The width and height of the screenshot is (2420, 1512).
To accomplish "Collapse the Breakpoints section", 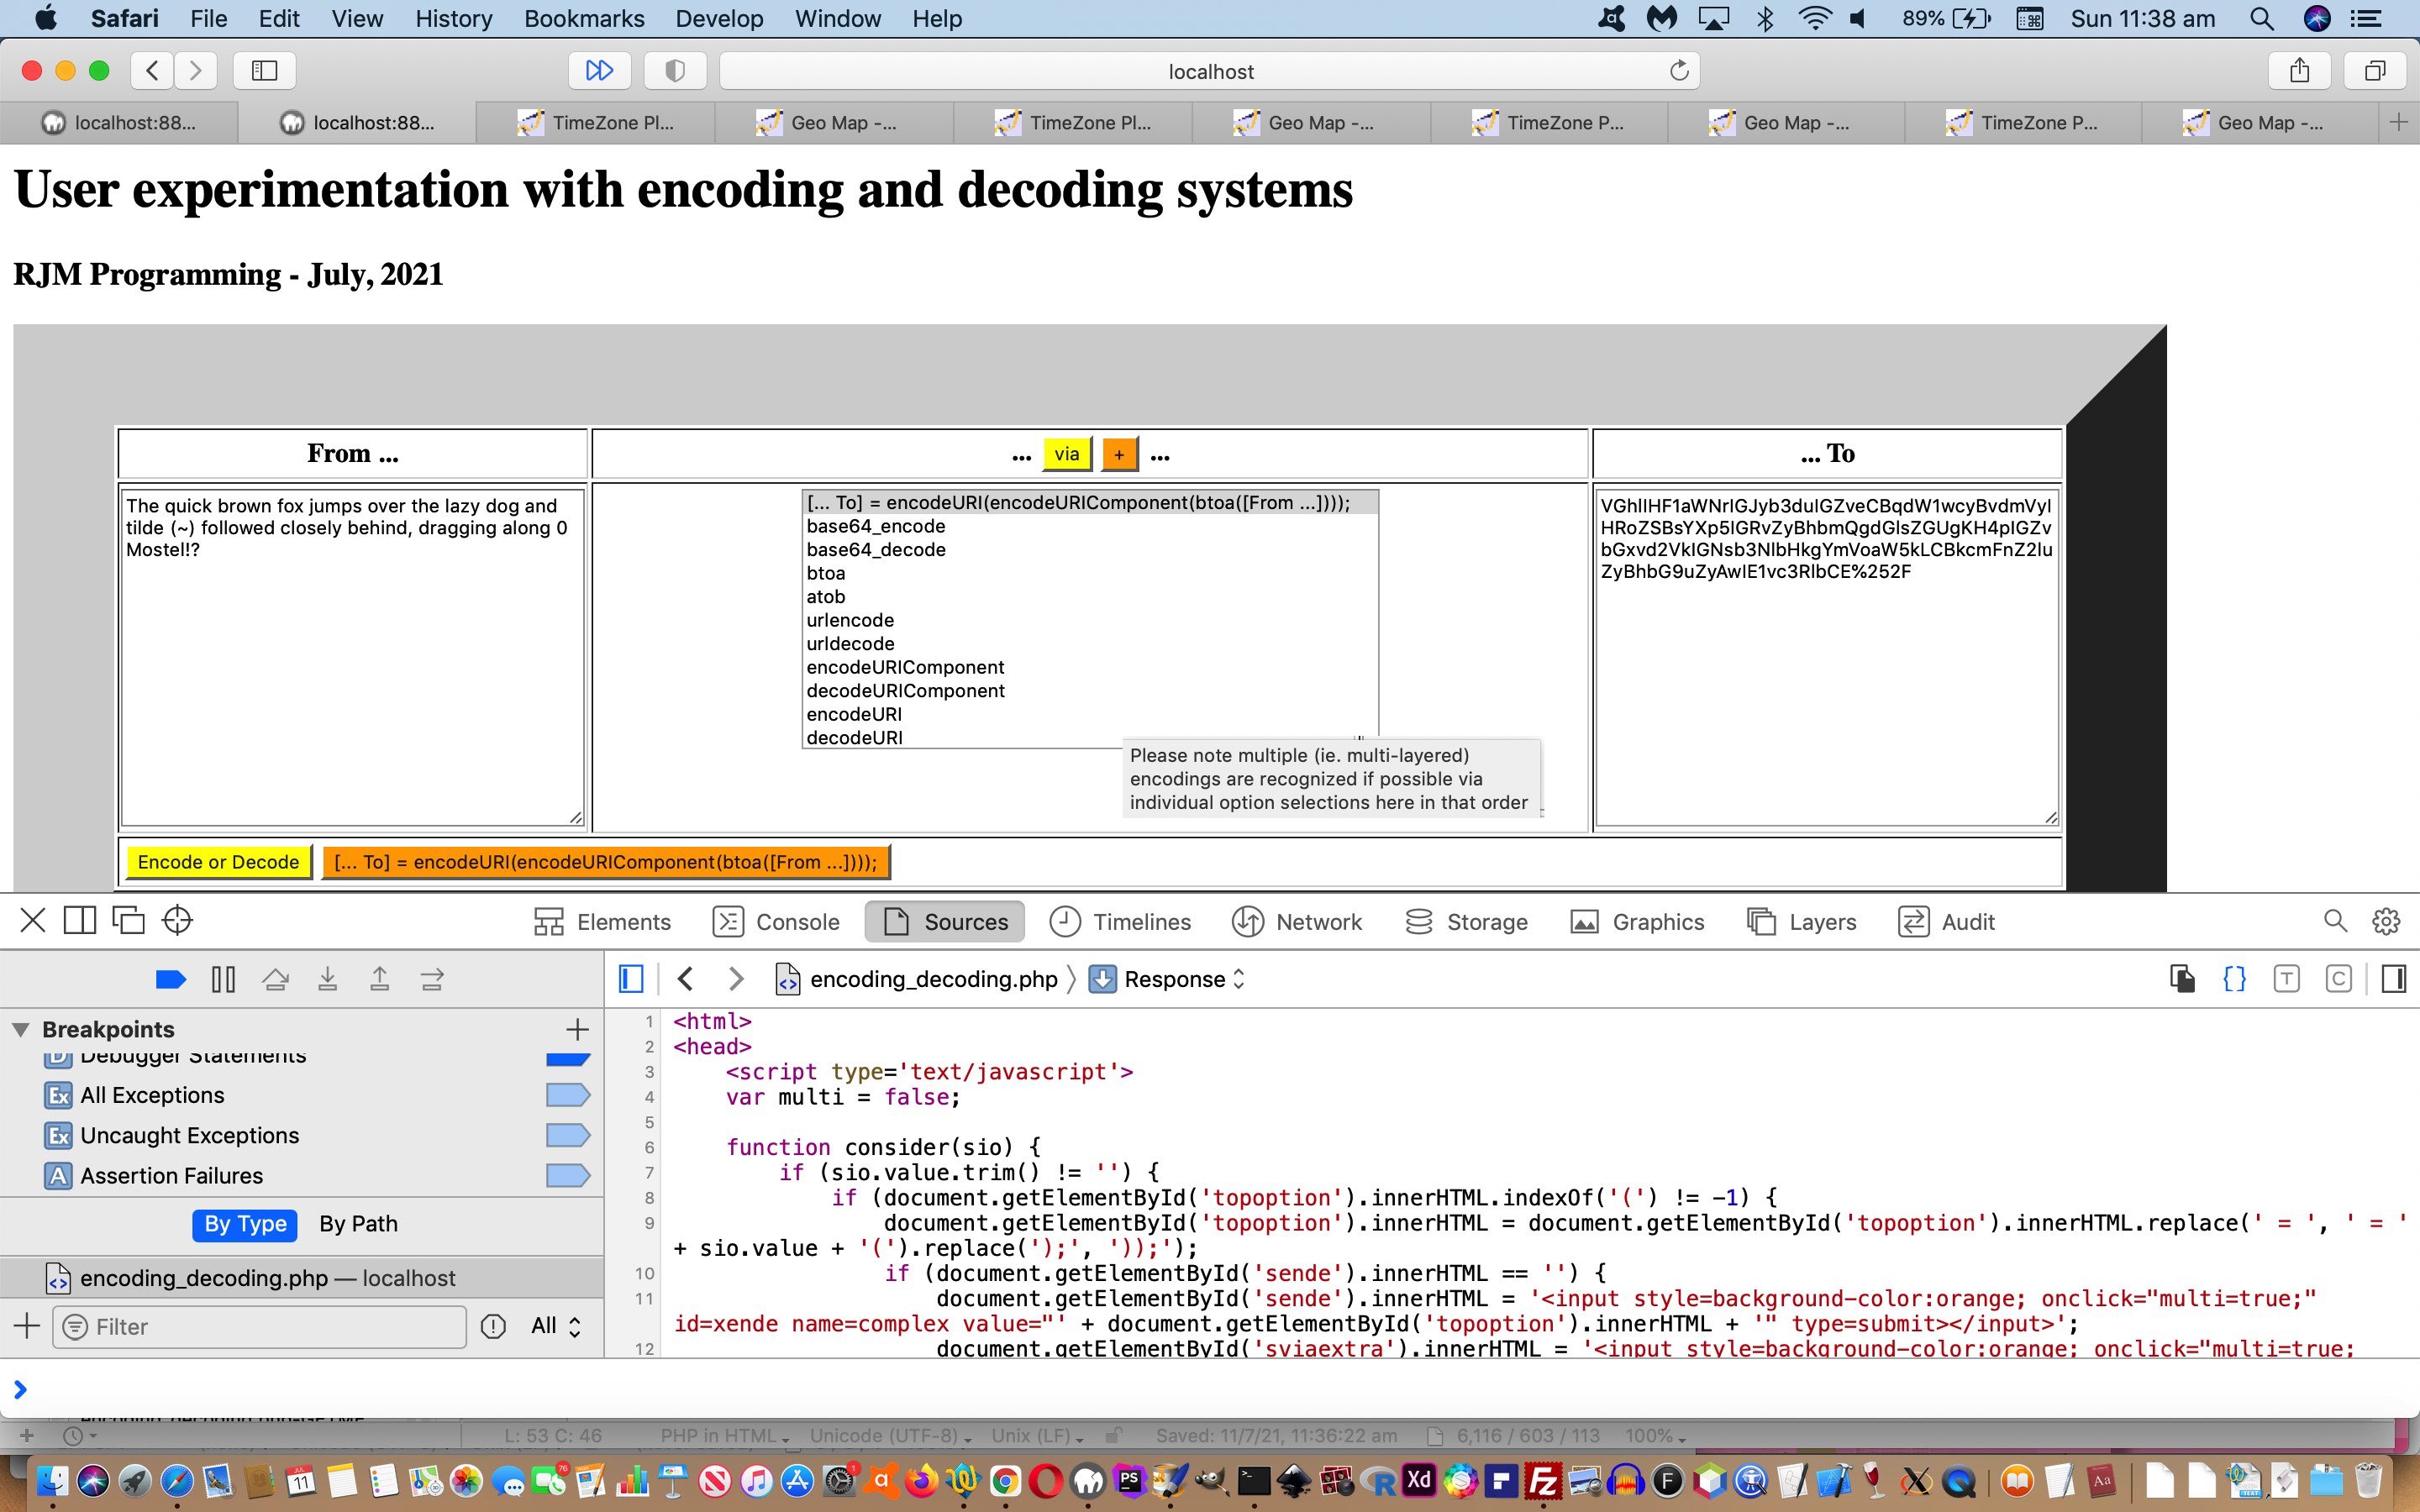I will tap(20, 1029).
